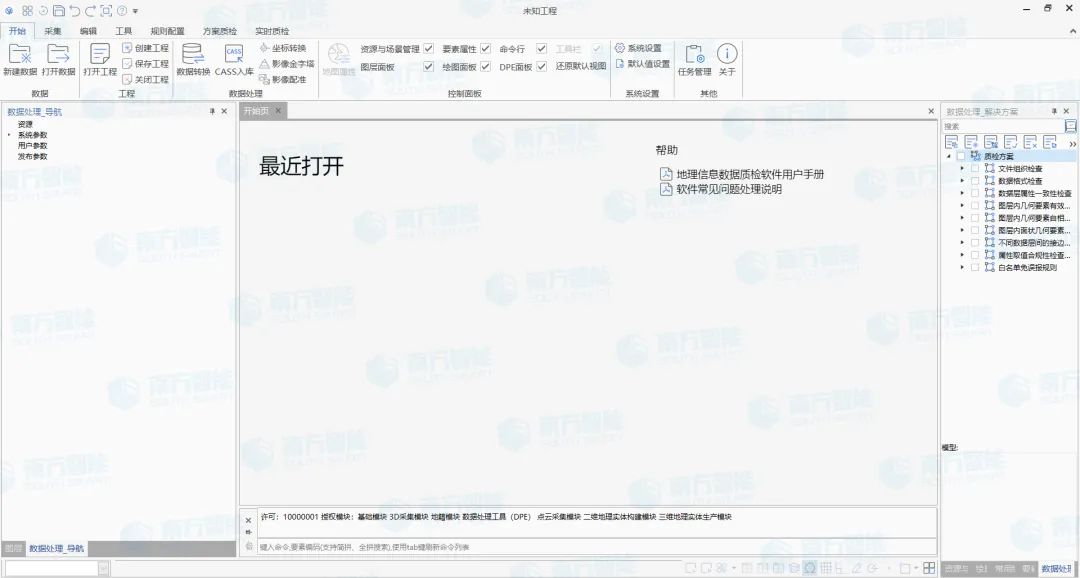1080x578 pixels.
Task: Expand the 数据格式检查 node
Action: [962, 181]
